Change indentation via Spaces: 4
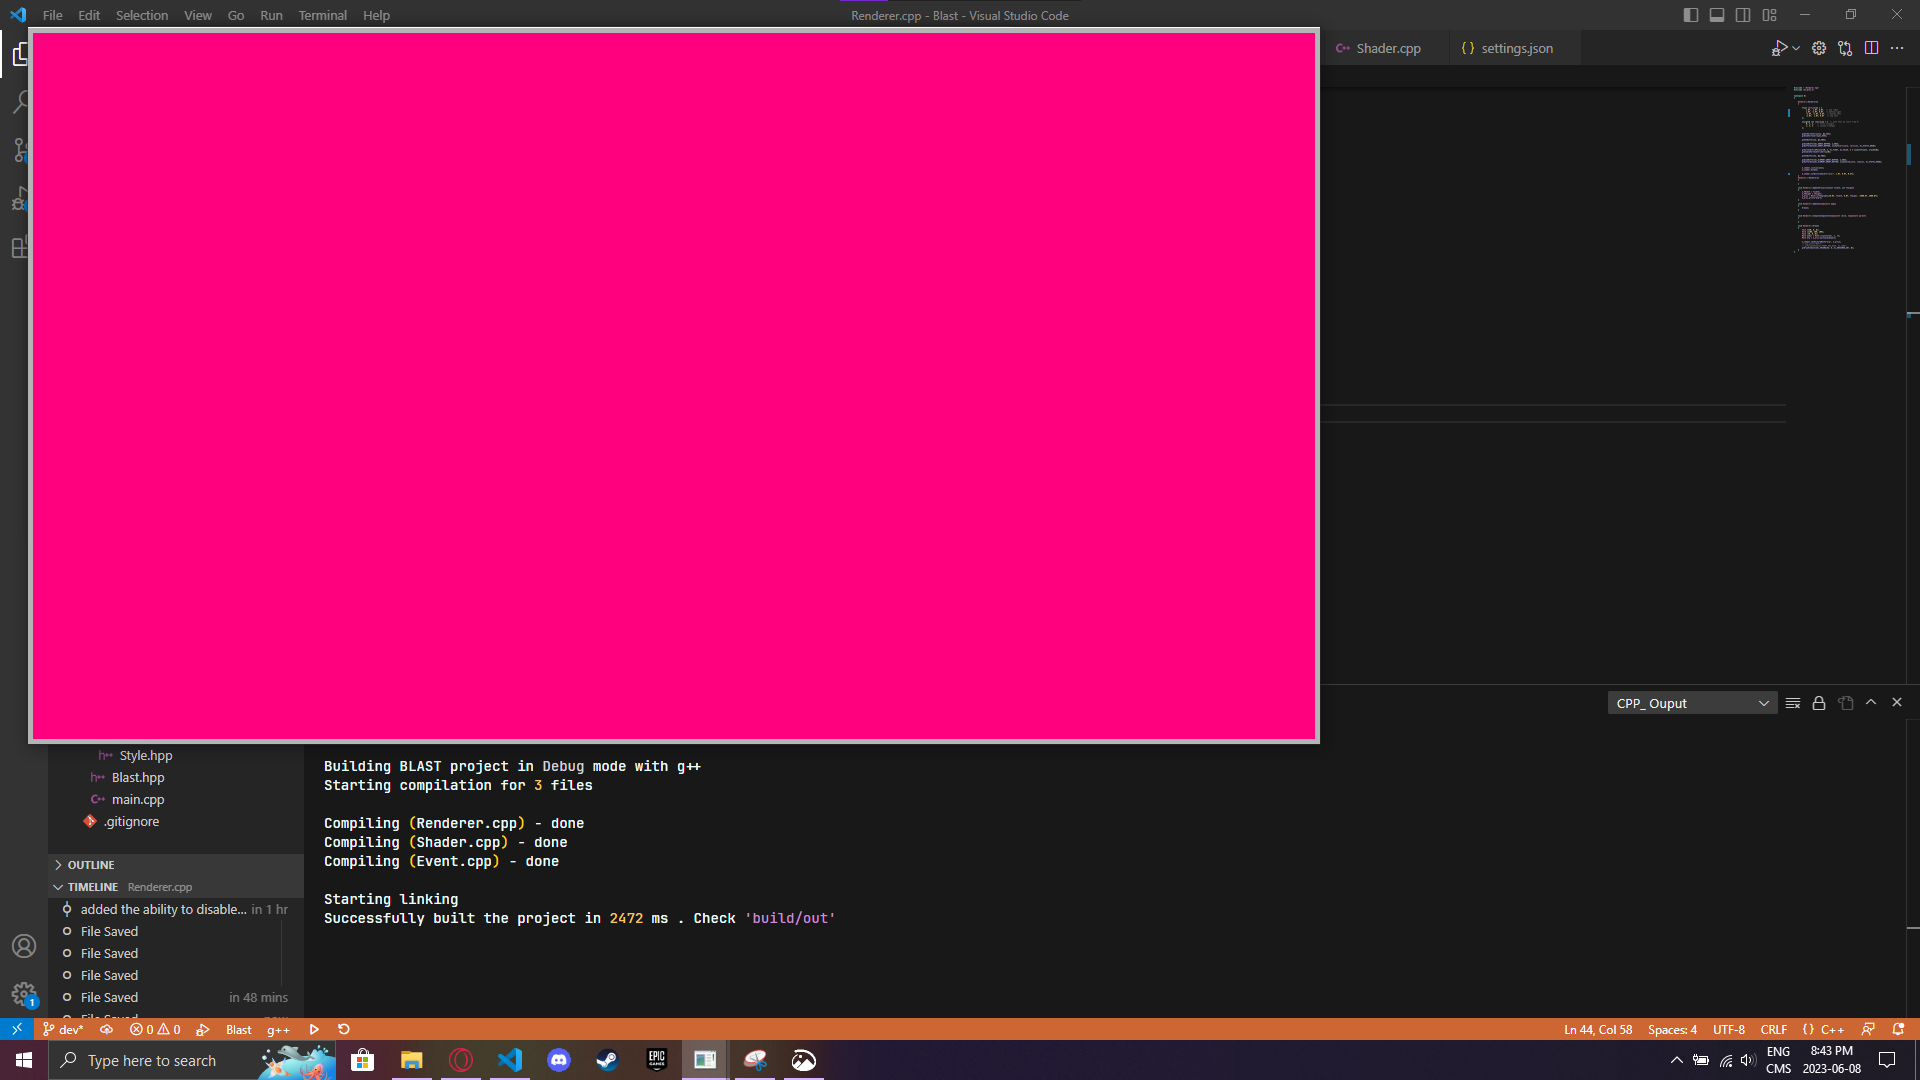 (1672, 1029)
